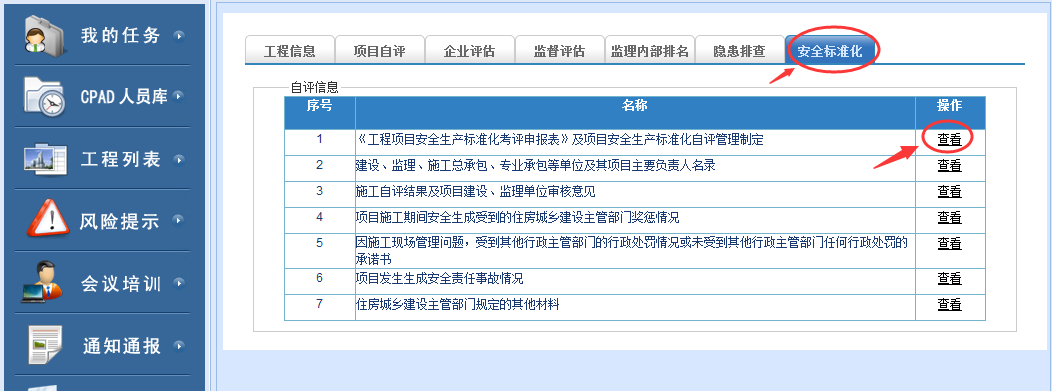1052x391 pixels.
Task: Select the 安全标准化 tab
Action: pyautogui.click(x=830, y=50)
